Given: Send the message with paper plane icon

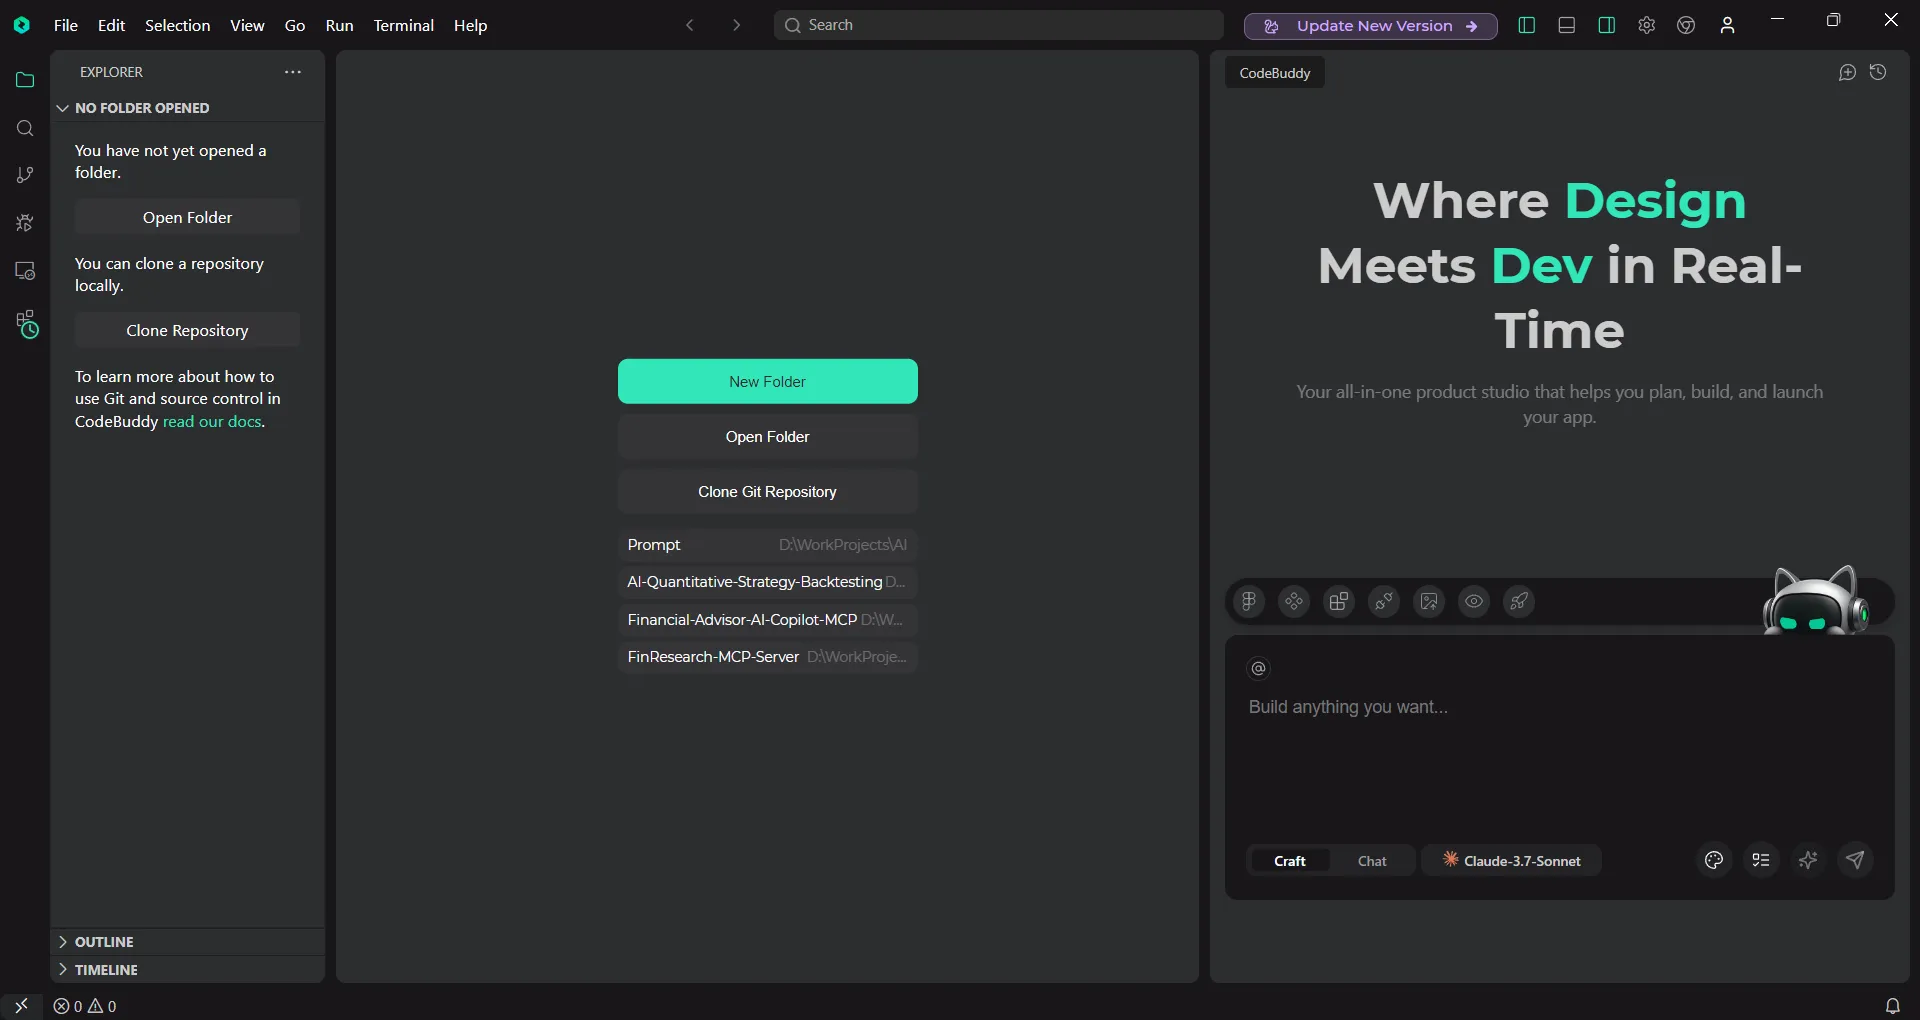Looking at the screenshot, I should pos(1855,860).
